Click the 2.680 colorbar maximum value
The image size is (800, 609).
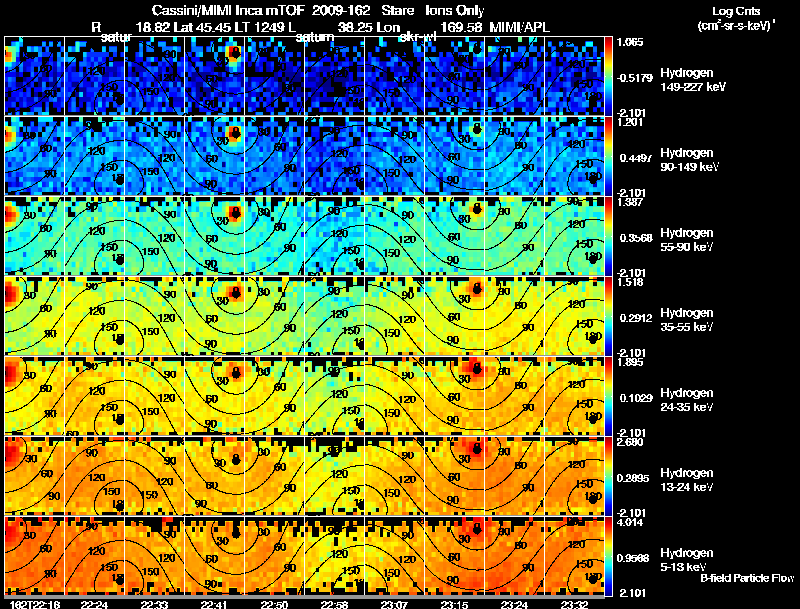coord(631,442)
